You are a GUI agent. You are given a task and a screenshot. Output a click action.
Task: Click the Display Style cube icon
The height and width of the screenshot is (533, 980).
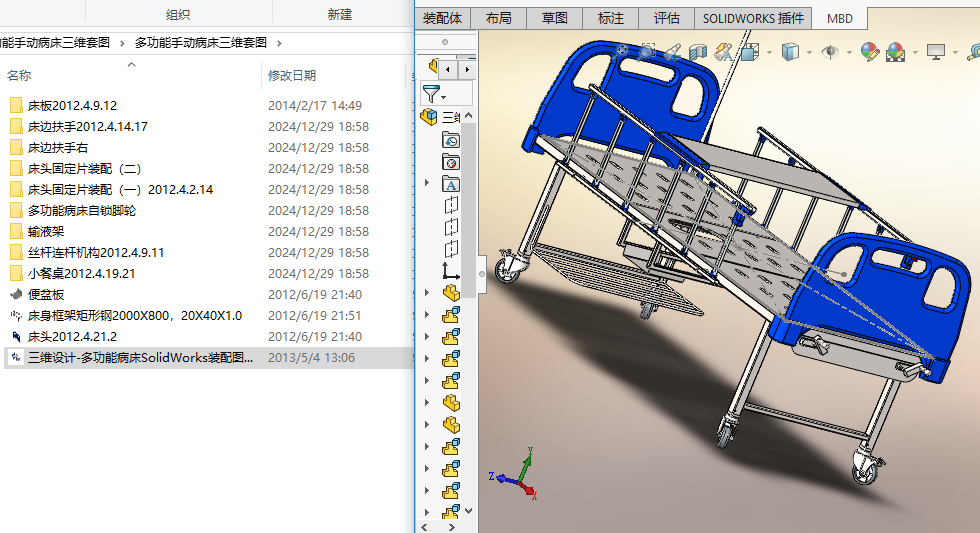pos(790,52)
